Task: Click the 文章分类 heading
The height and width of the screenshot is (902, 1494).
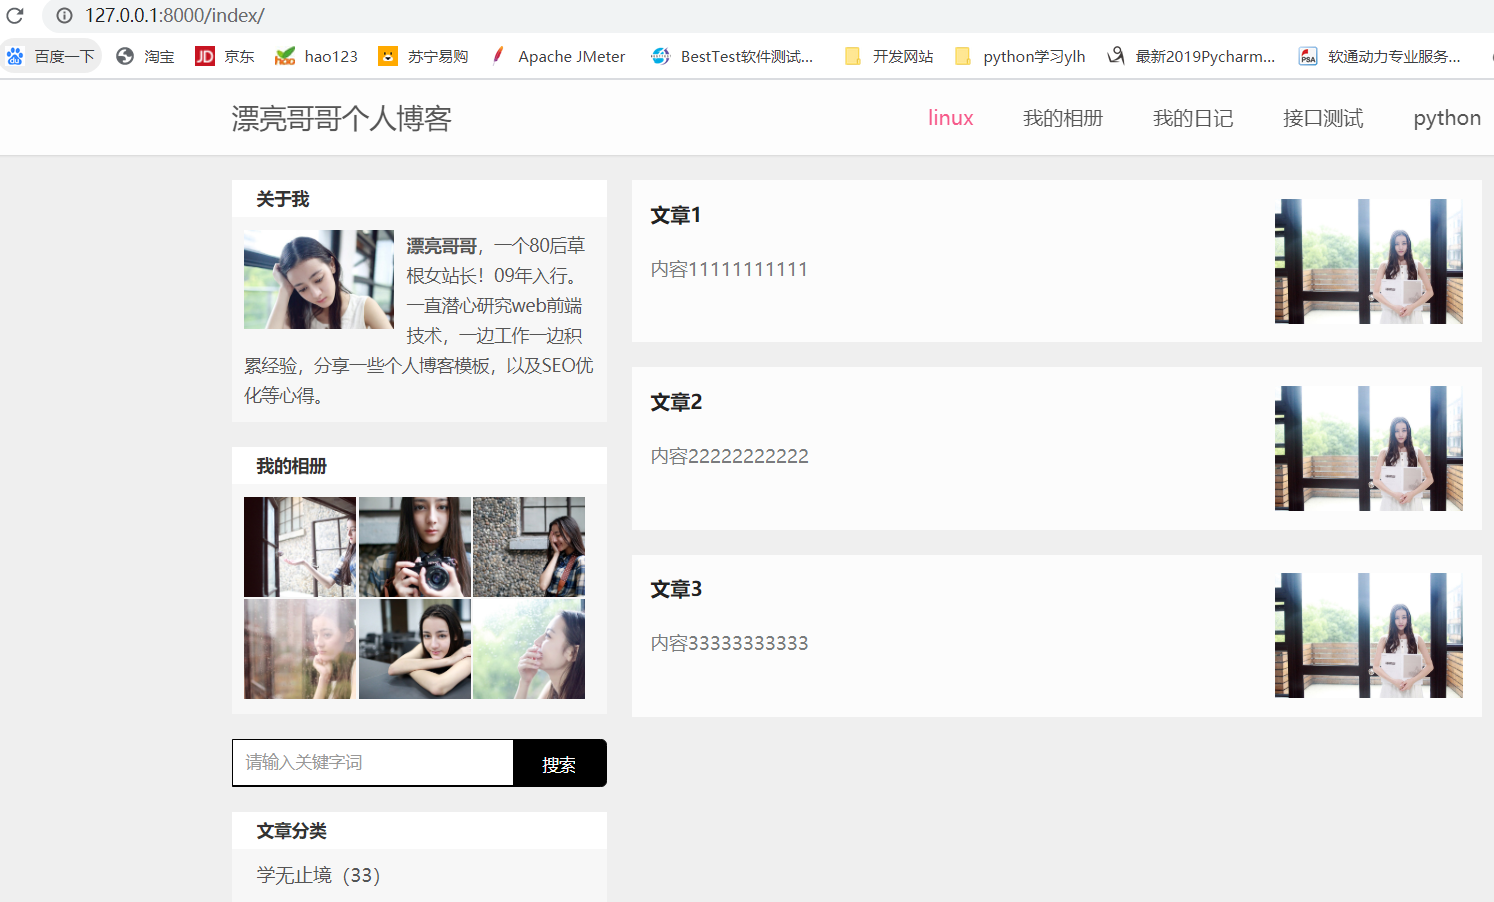Action: point(291,831)
